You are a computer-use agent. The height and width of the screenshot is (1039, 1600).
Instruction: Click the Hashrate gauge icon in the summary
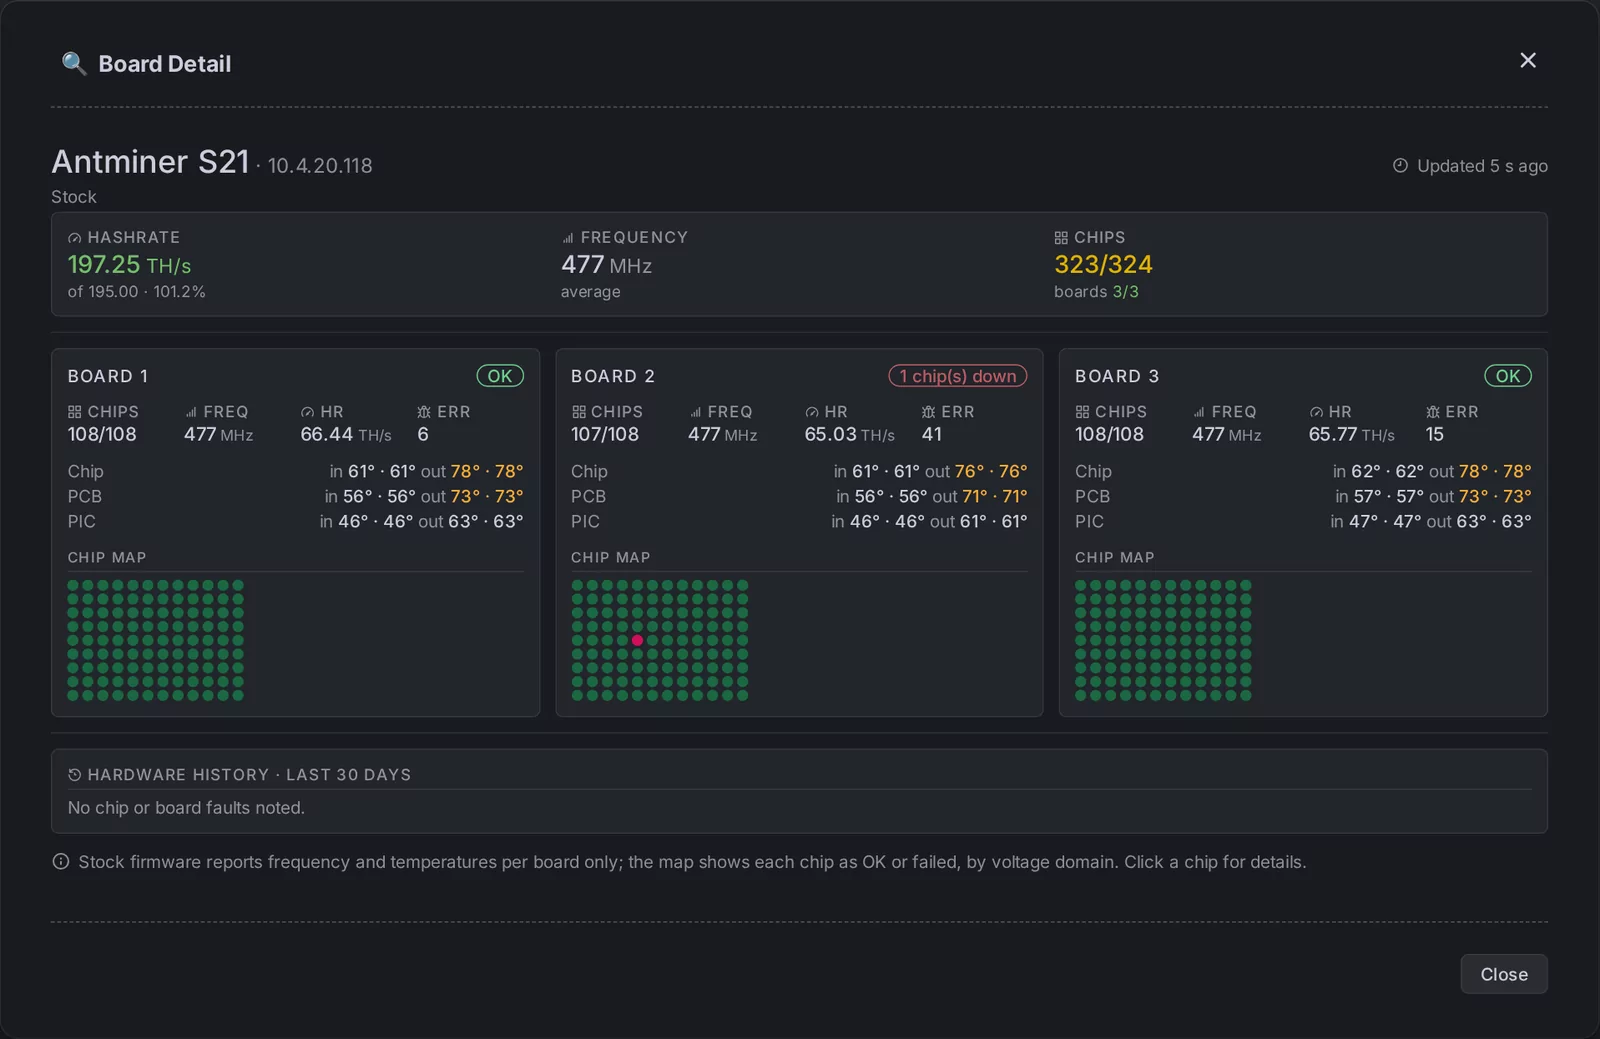coord(74,238)
